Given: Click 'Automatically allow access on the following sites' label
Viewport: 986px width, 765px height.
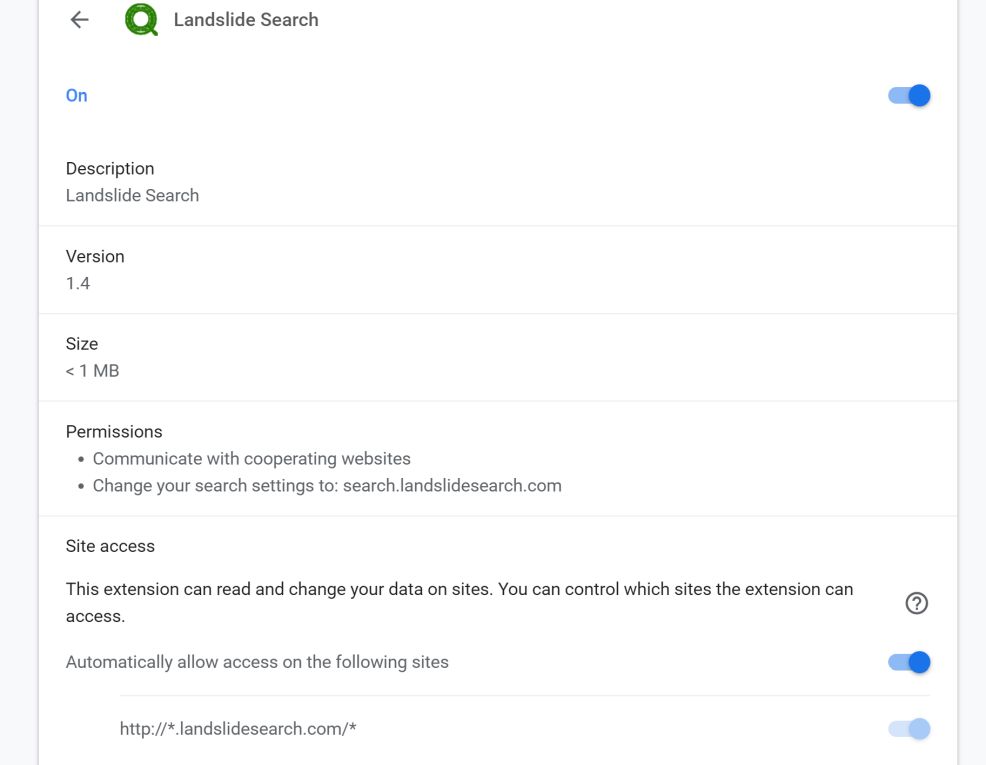Looking at the screenshot, I should pyautogui.click(x=257, y=662).
